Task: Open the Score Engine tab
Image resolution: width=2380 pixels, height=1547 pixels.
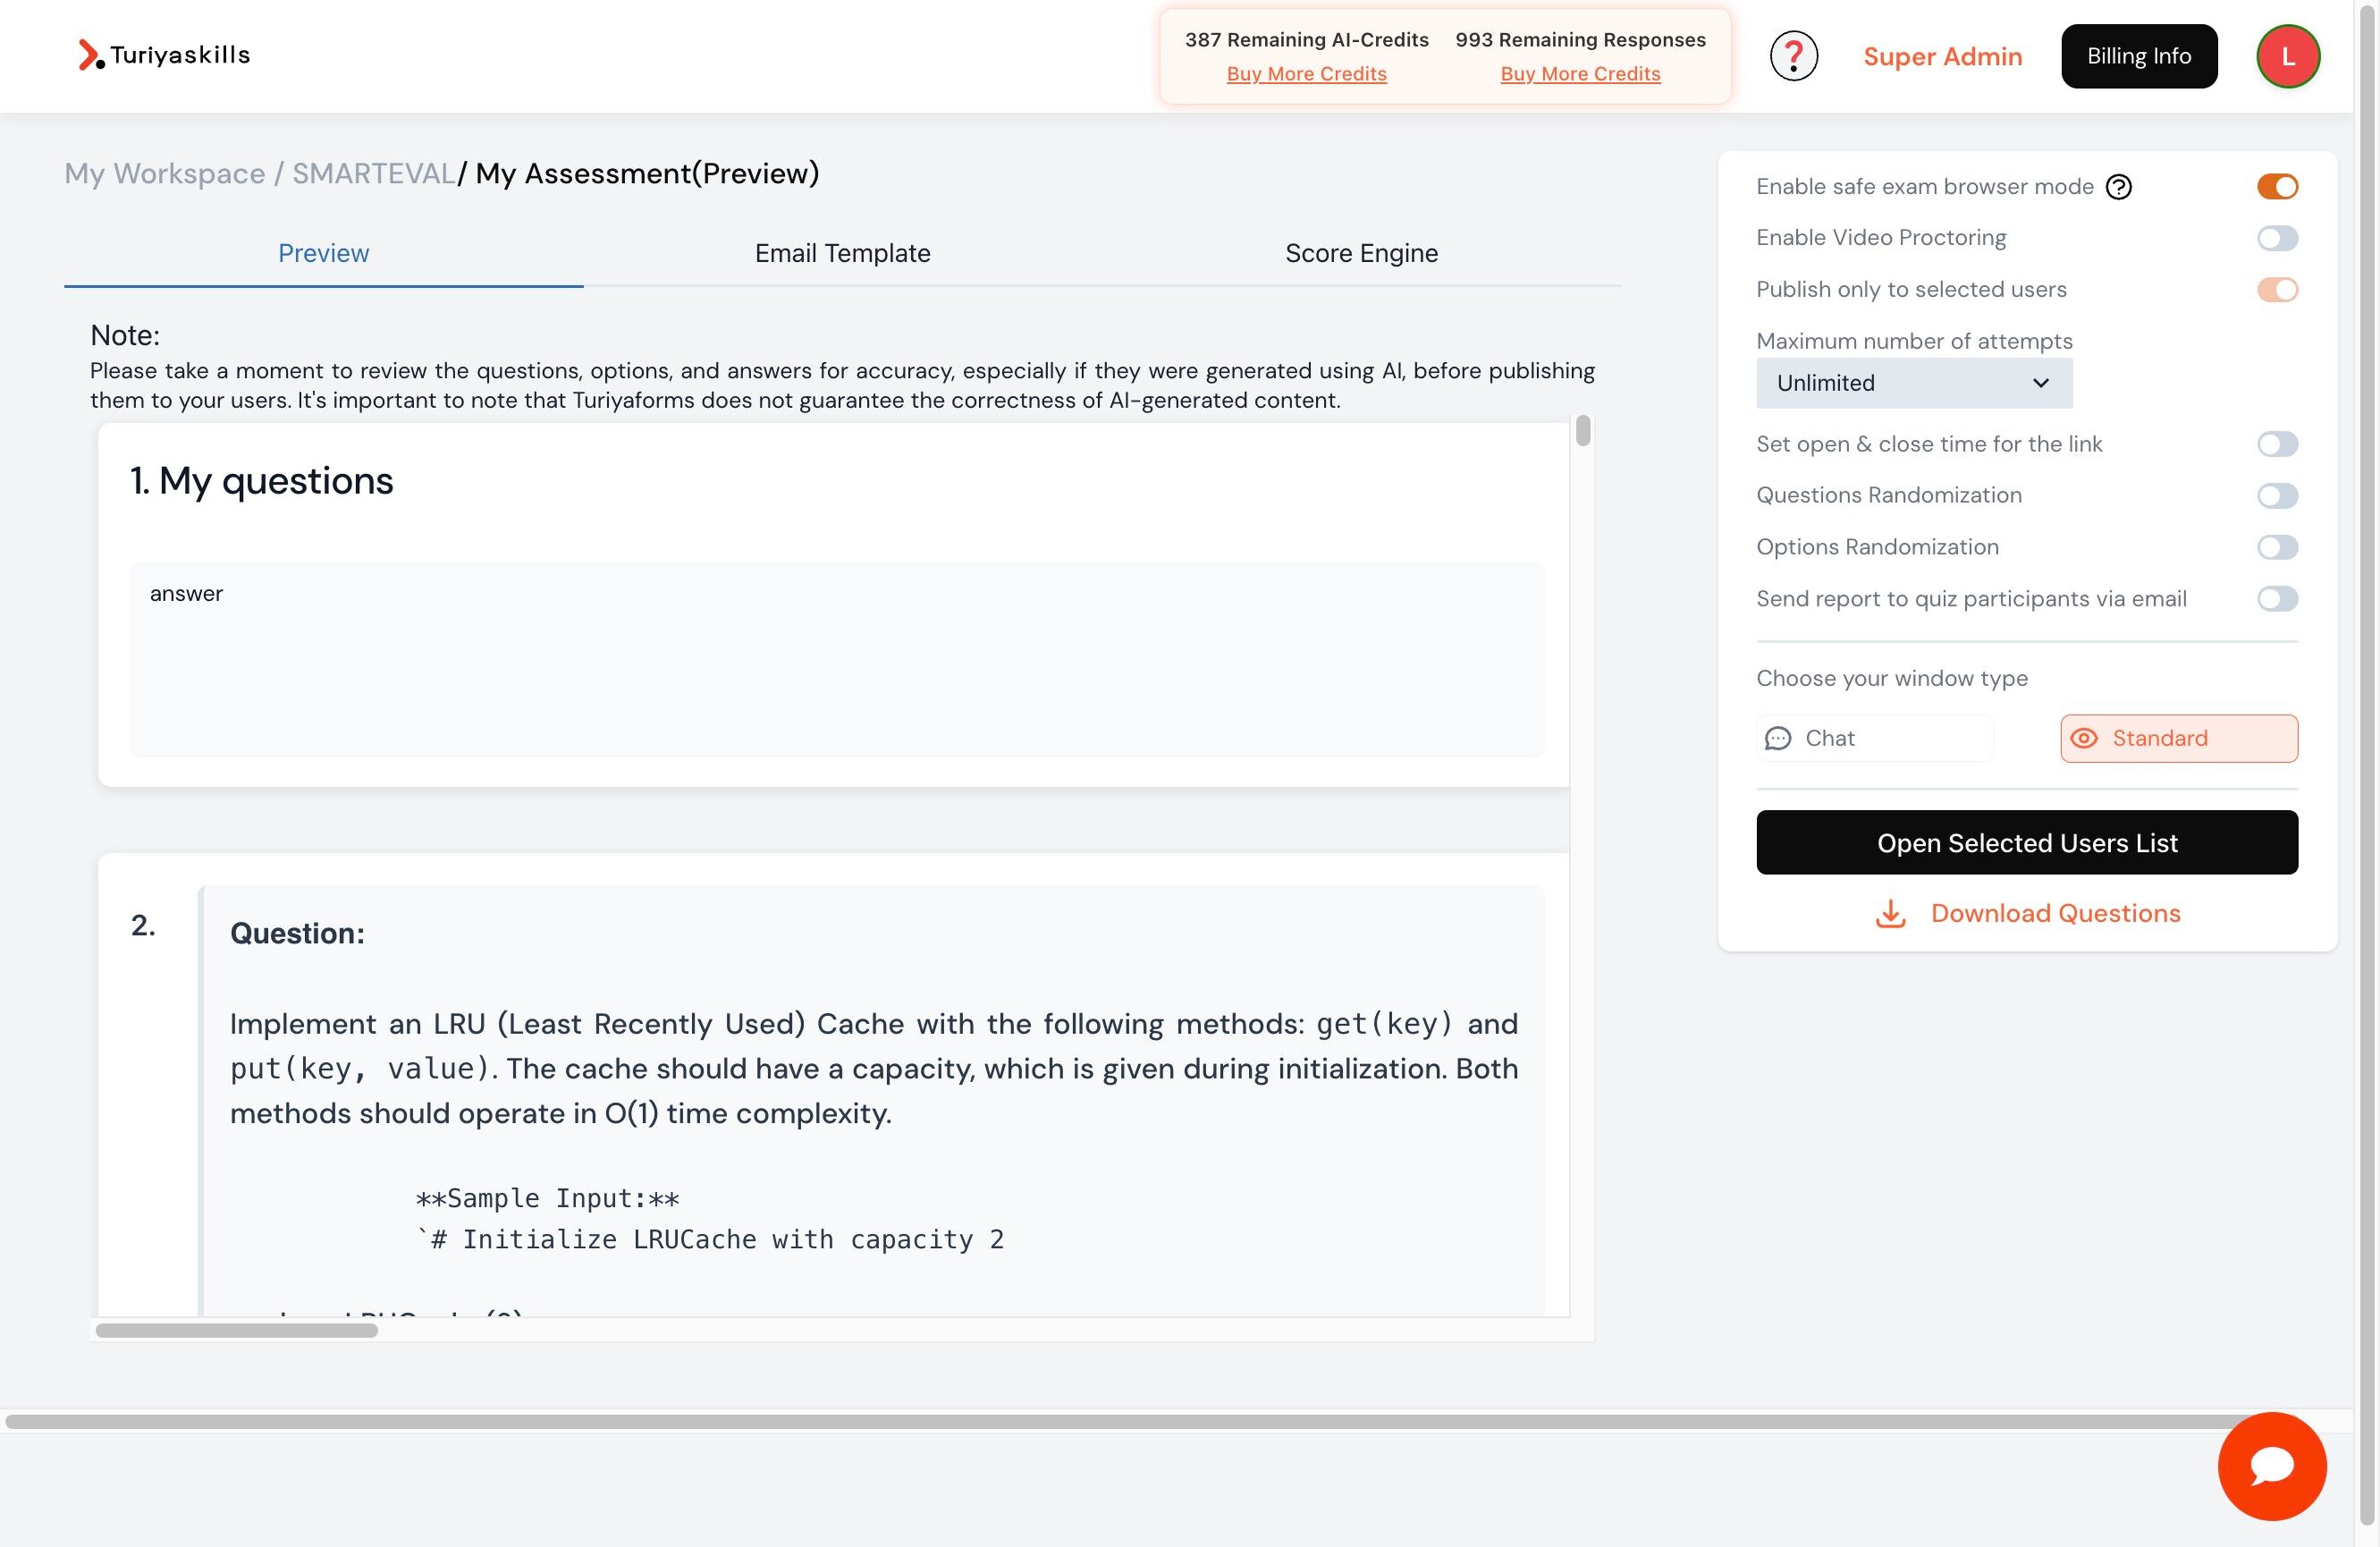Action: (1360, 253)
